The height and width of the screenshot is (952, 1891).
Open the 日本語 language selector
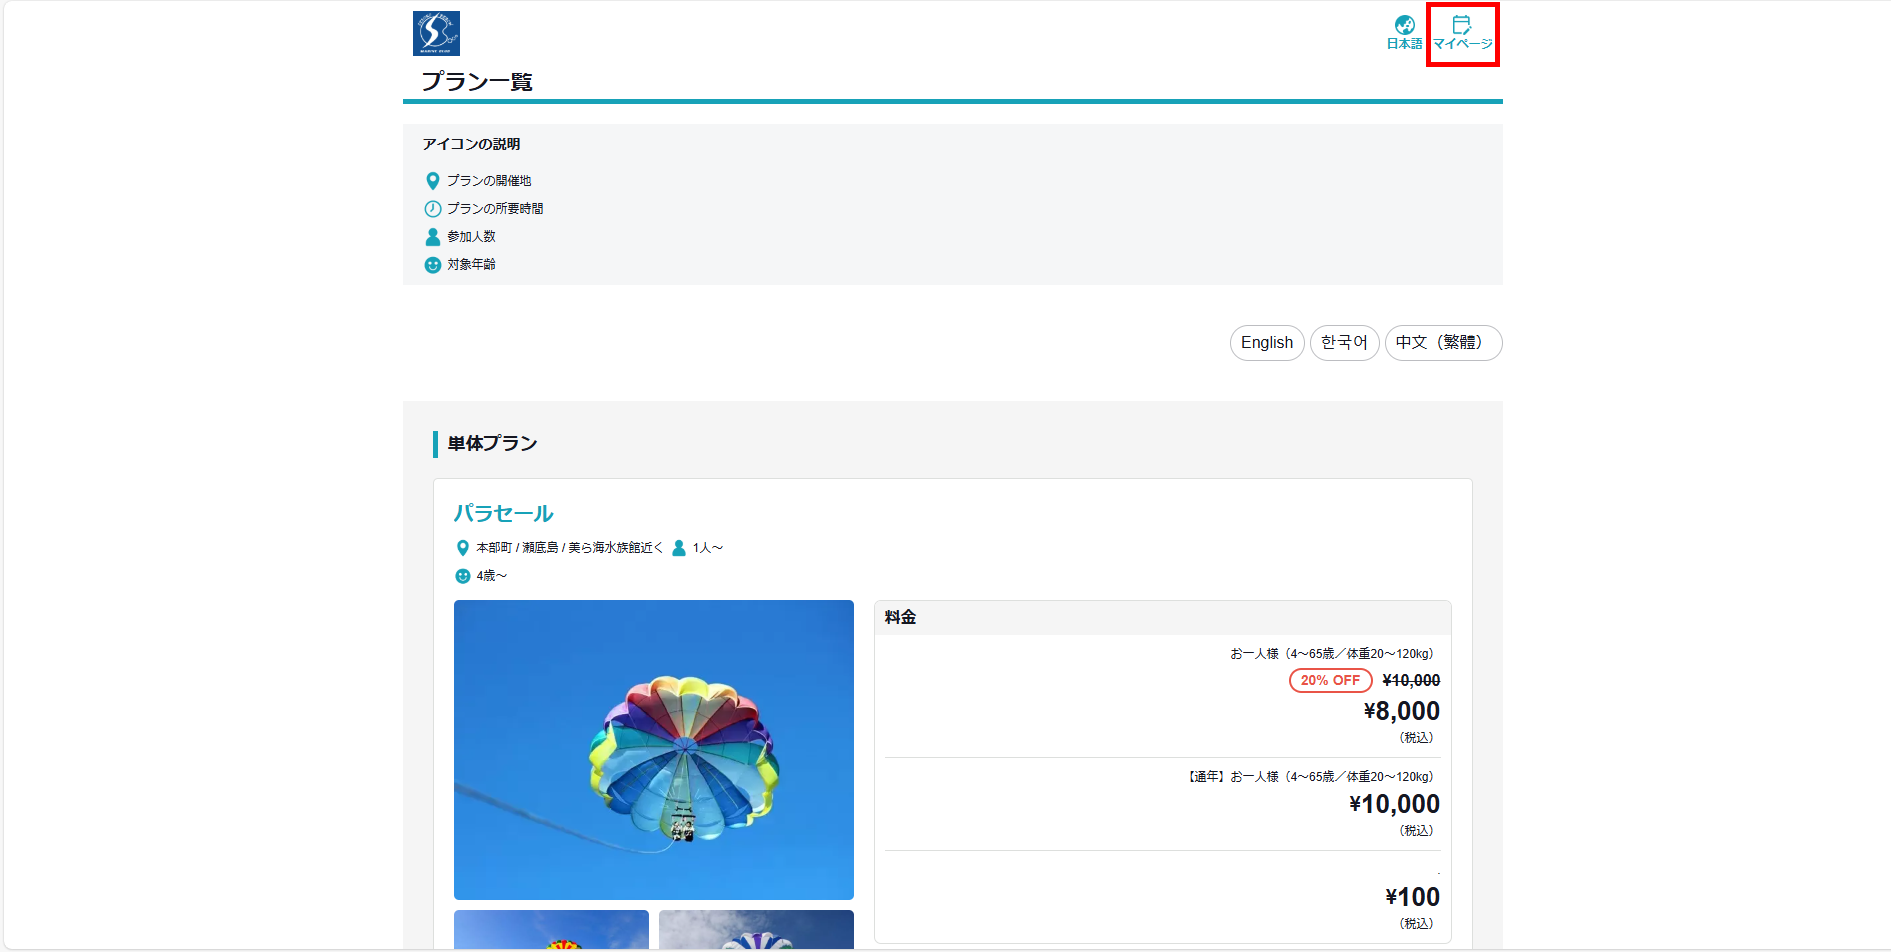pyautogui.click(x=1404, y=32)
